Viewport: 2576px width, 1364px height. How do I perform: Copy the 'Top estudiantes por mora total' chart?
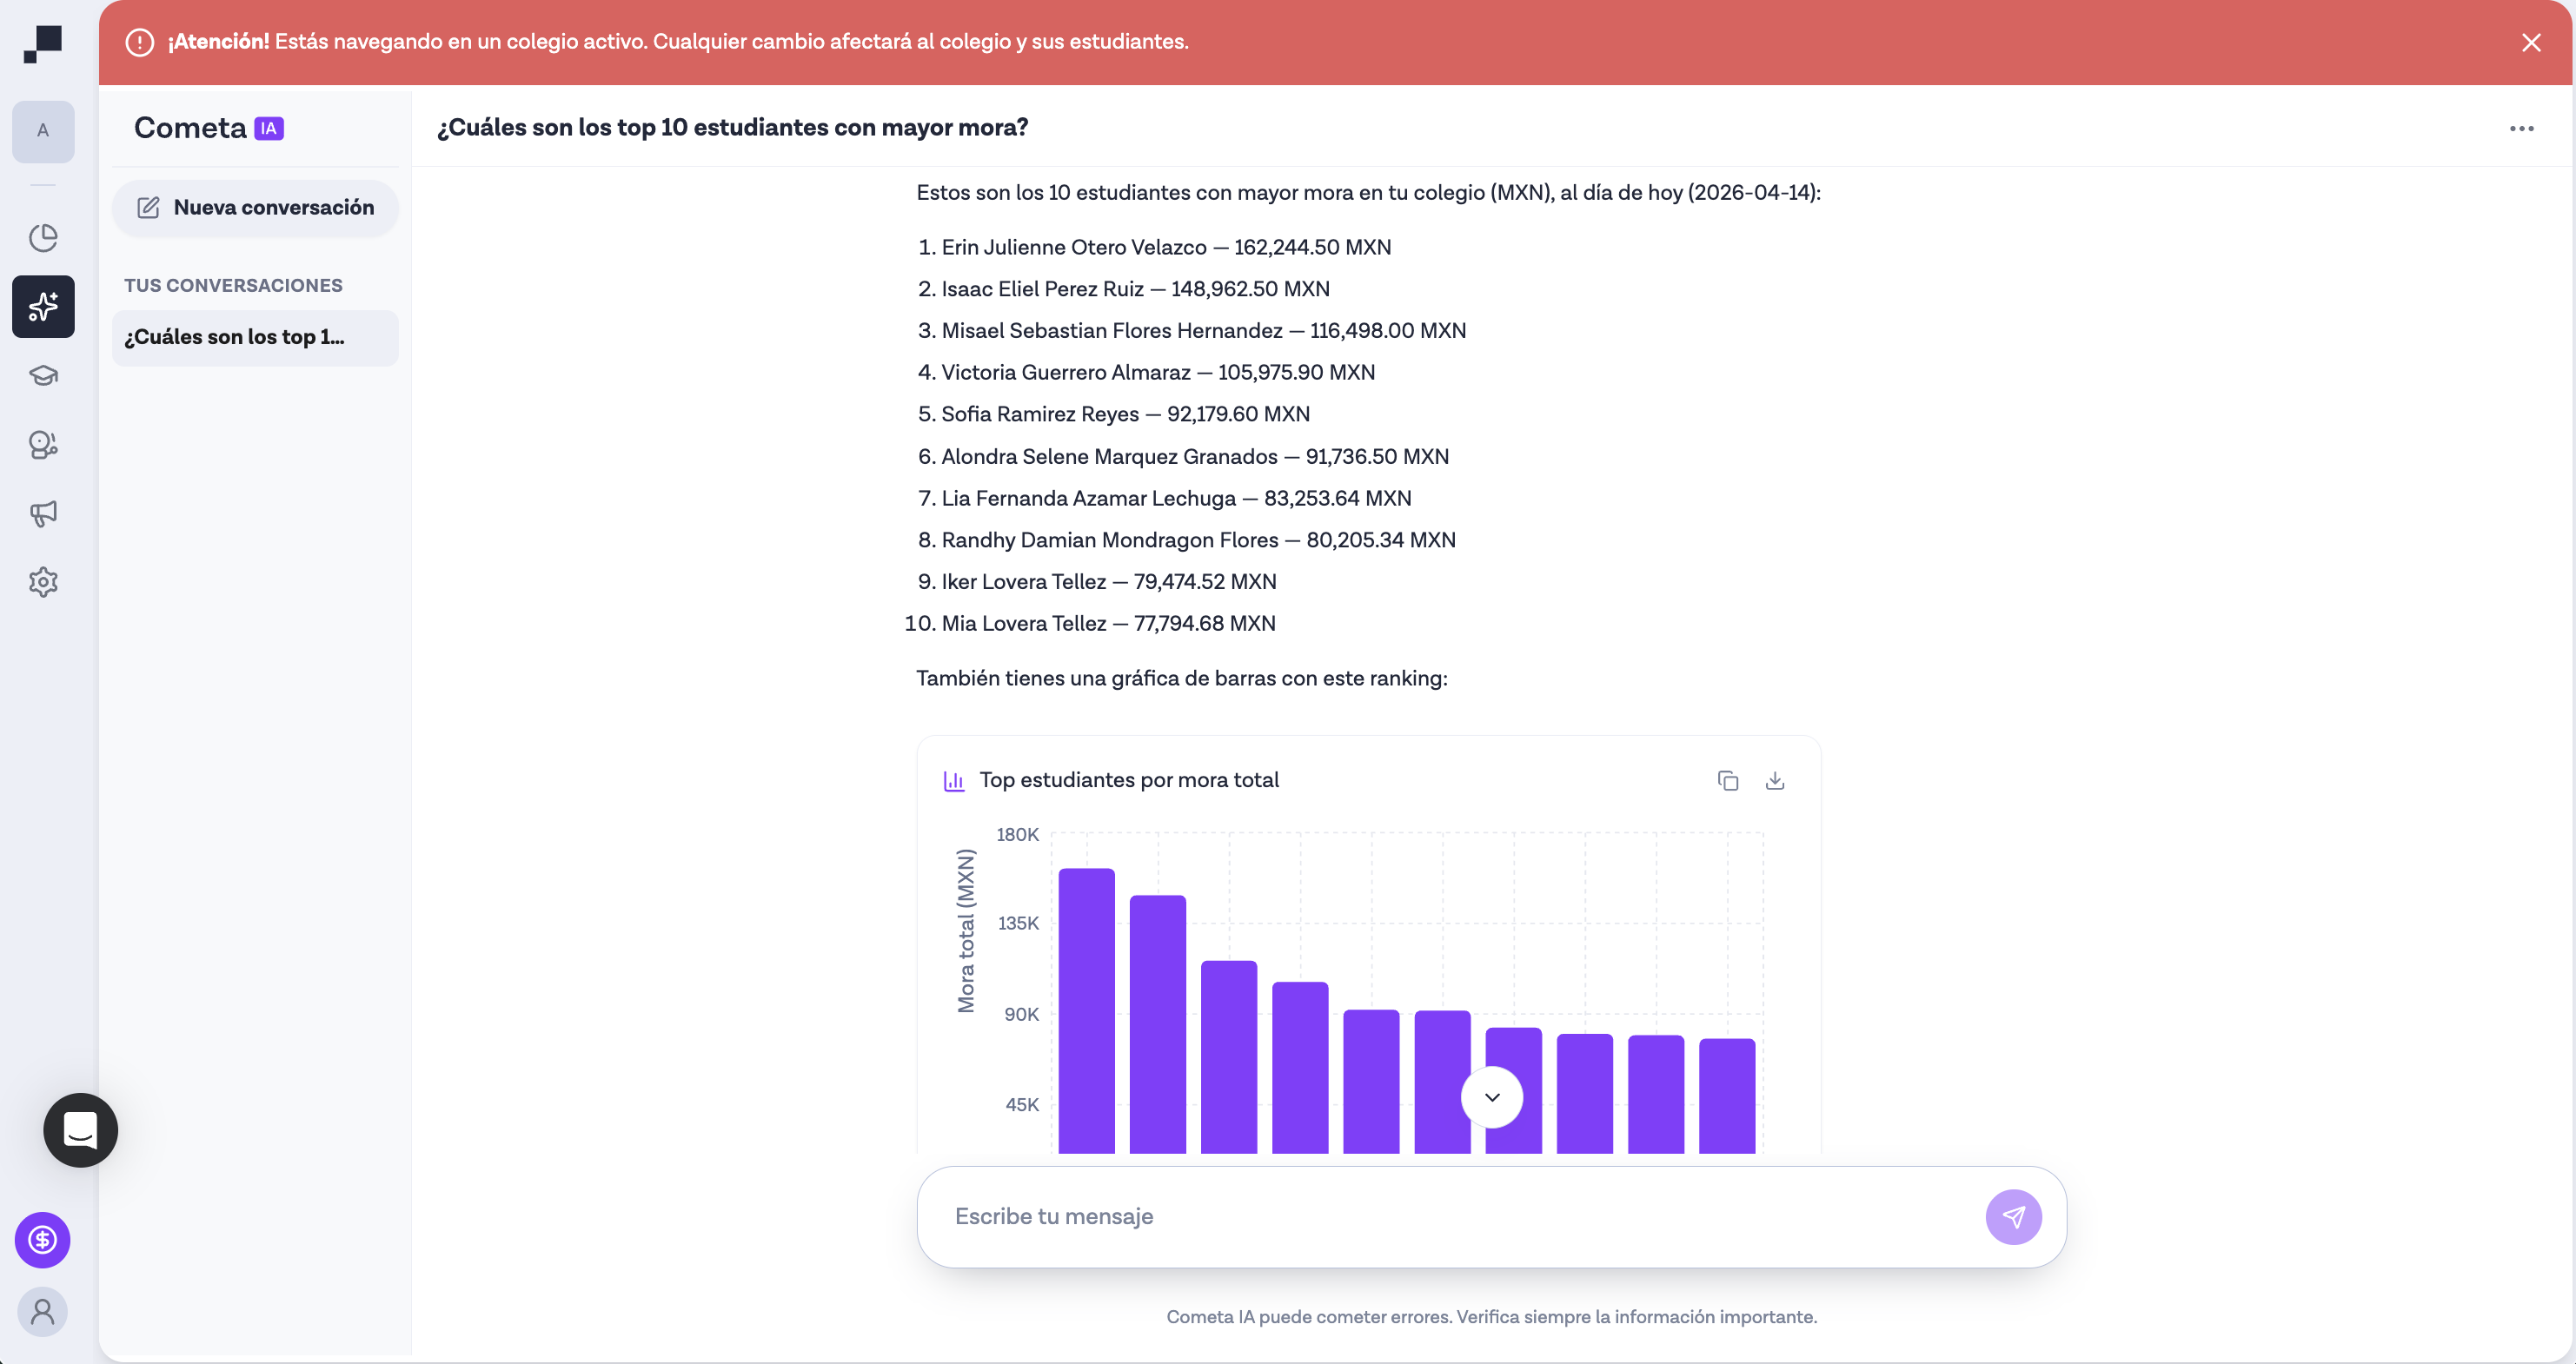[1729, 780]
